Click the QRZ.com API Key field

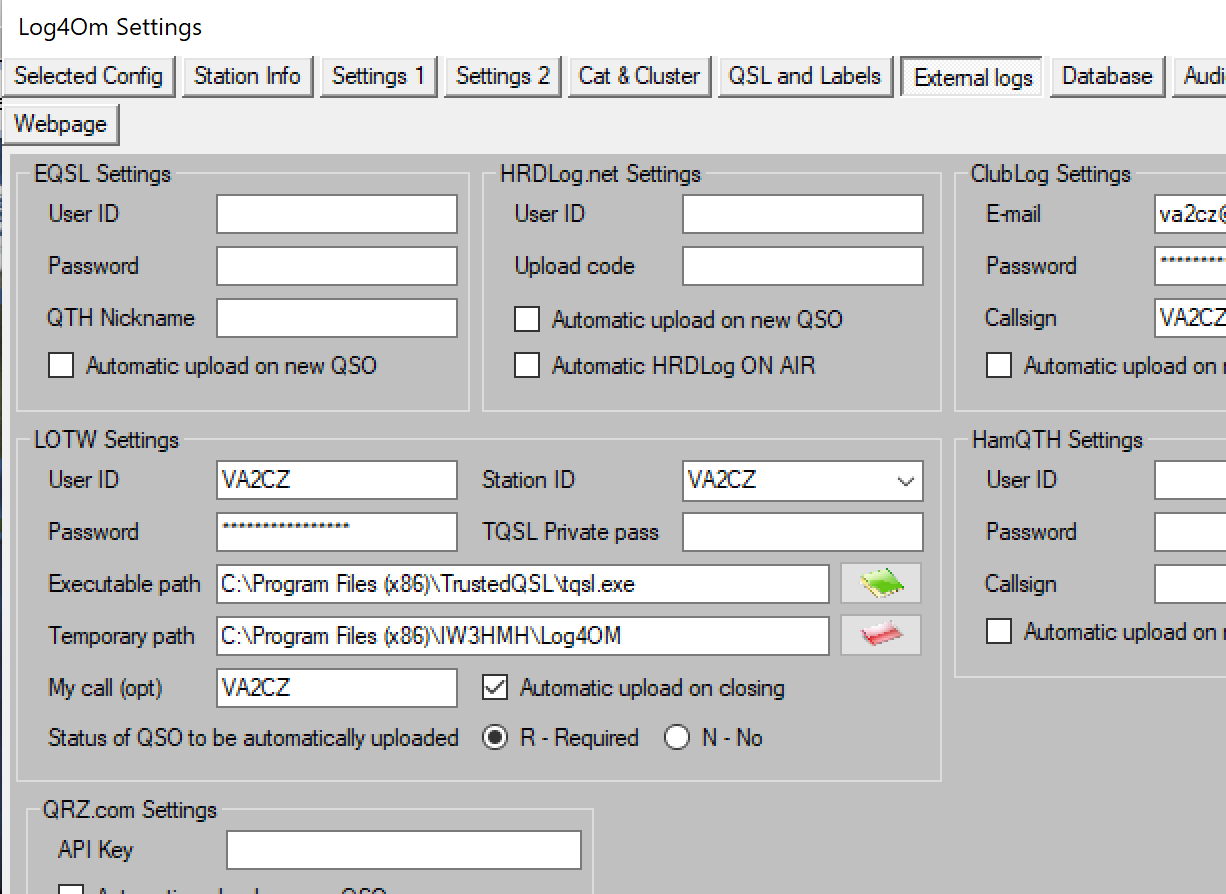click(x=404, y=850)
